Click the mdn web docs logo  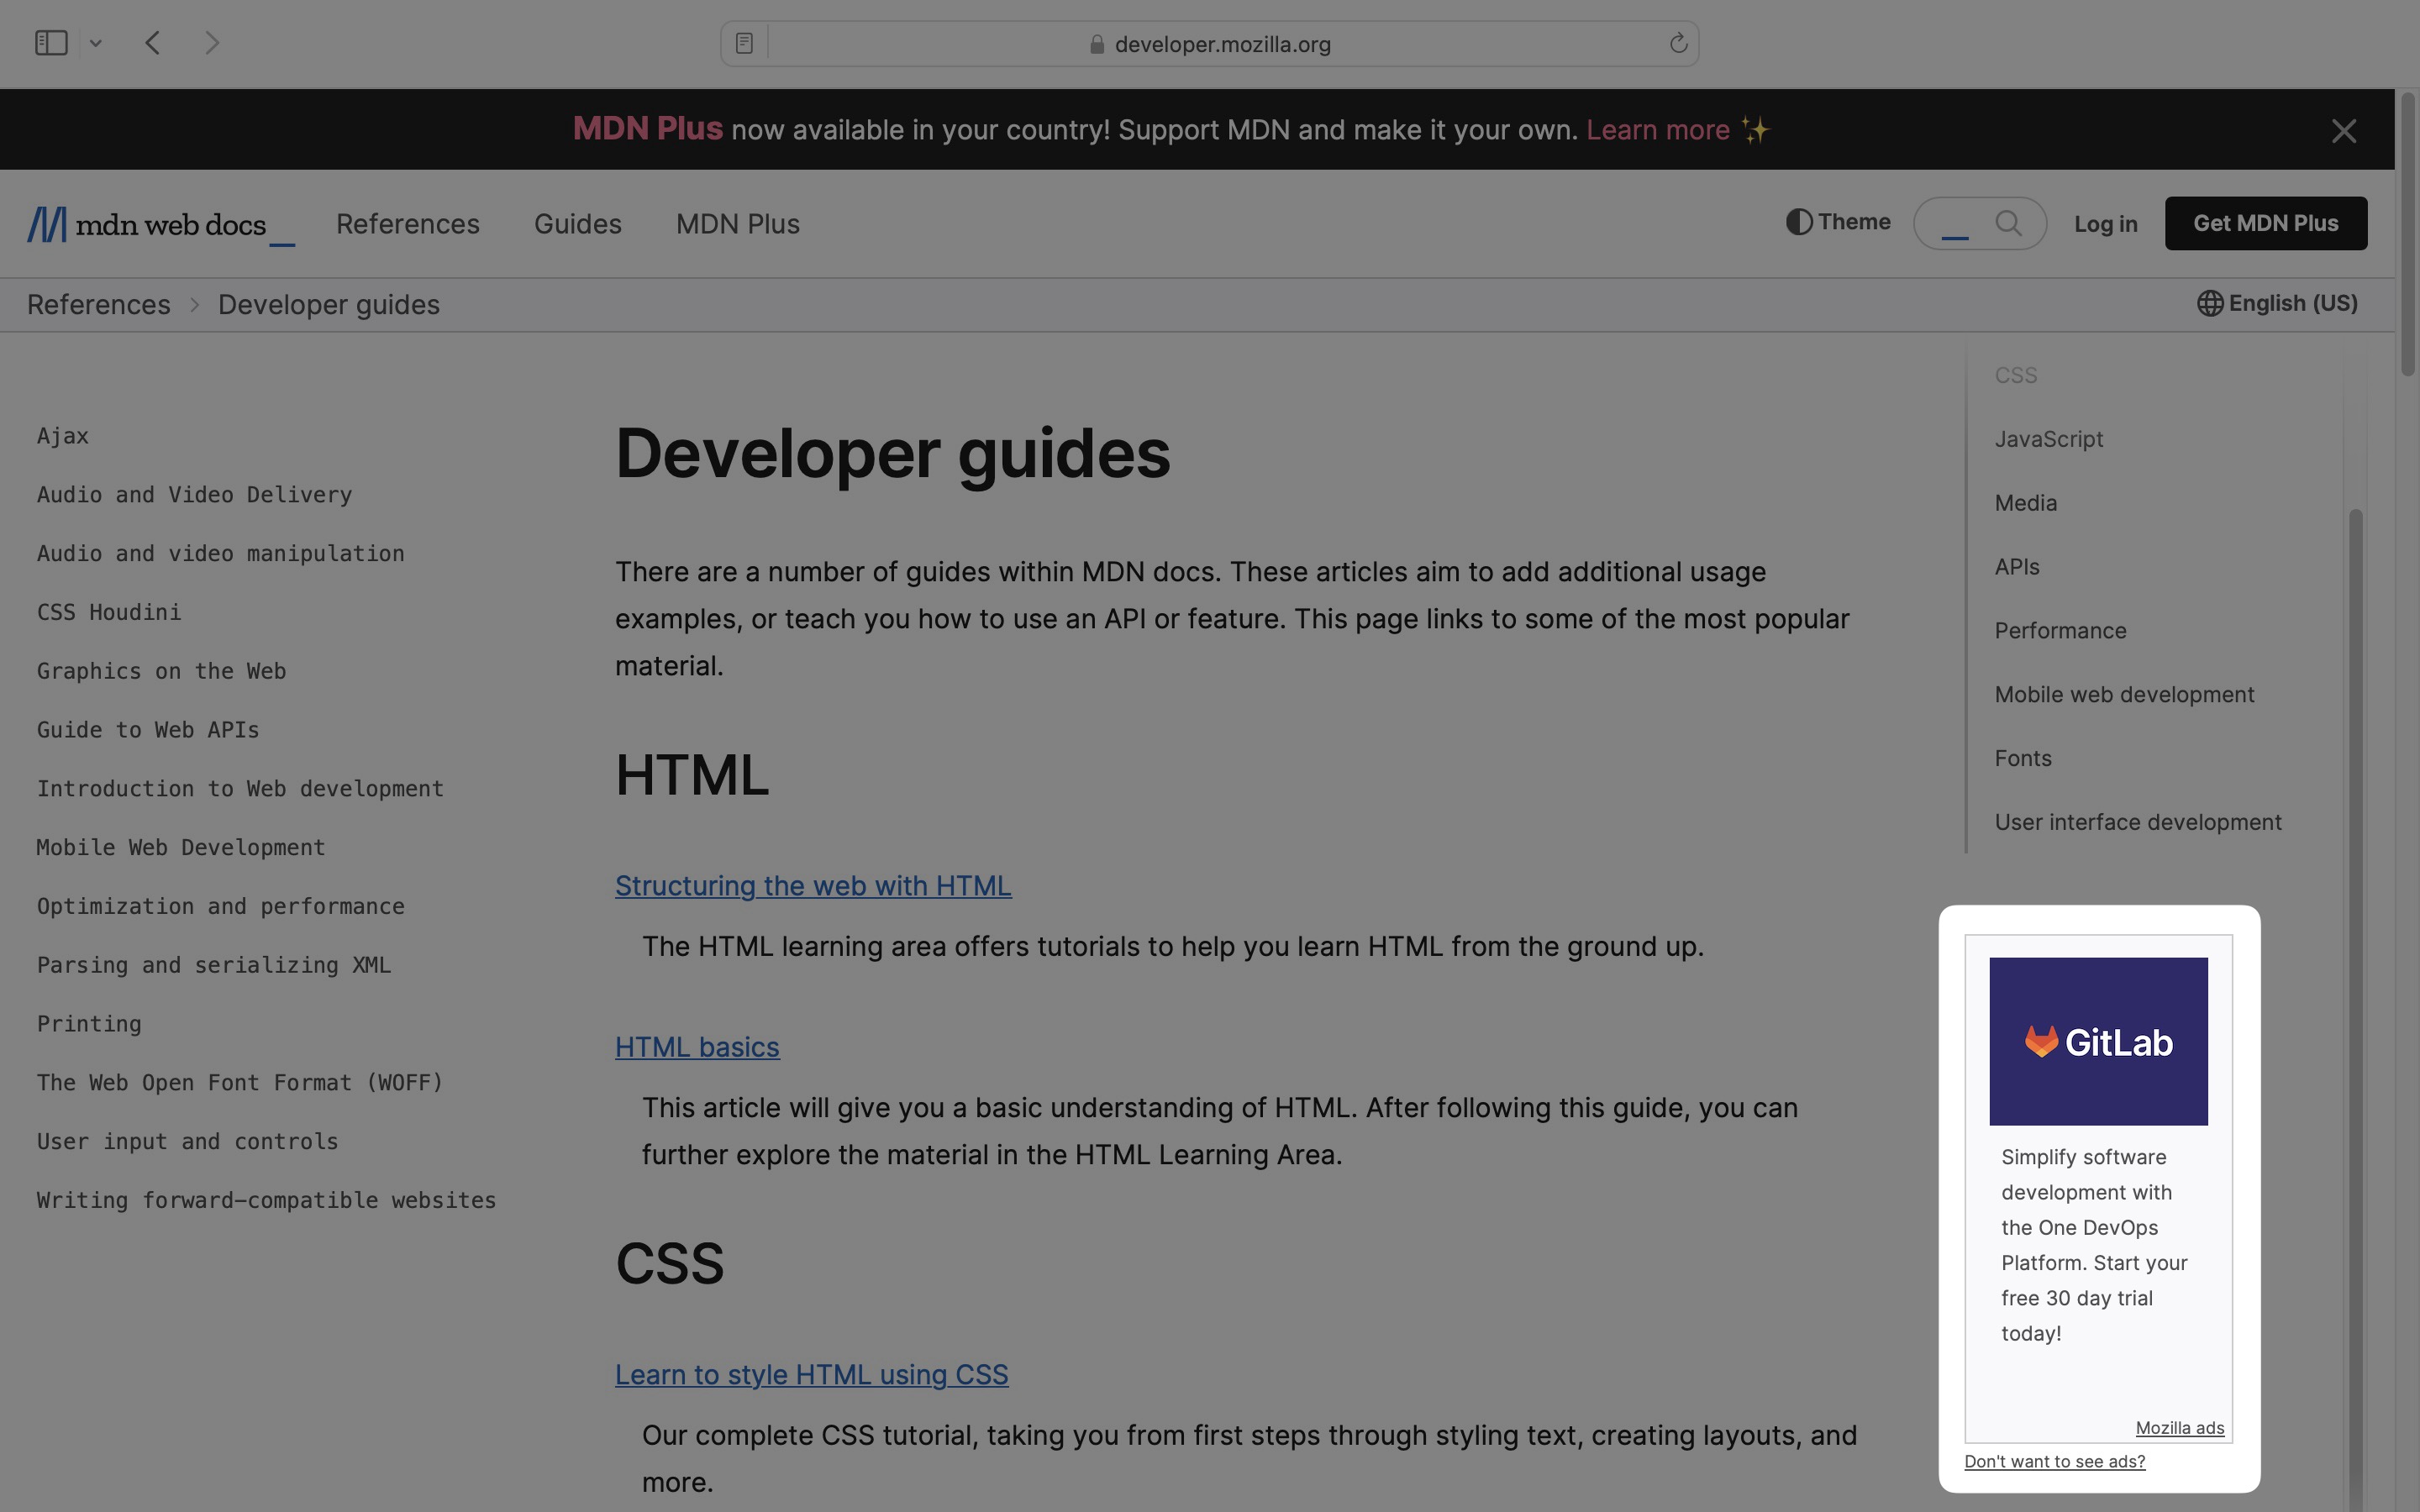[x=160, y=224]
